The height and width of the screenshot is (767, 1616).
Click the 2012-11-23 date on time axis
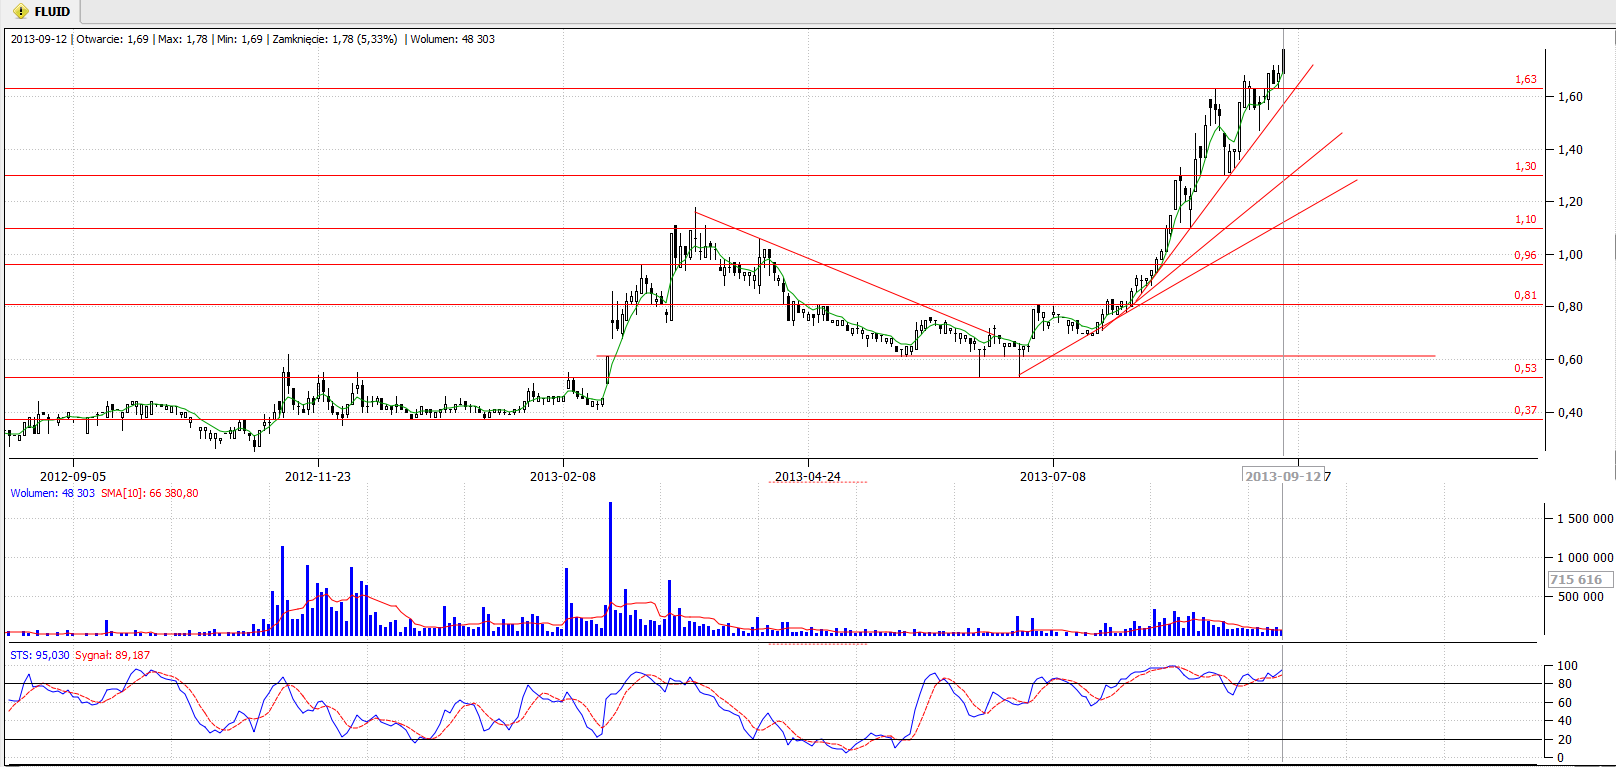[x=318, y=476]
